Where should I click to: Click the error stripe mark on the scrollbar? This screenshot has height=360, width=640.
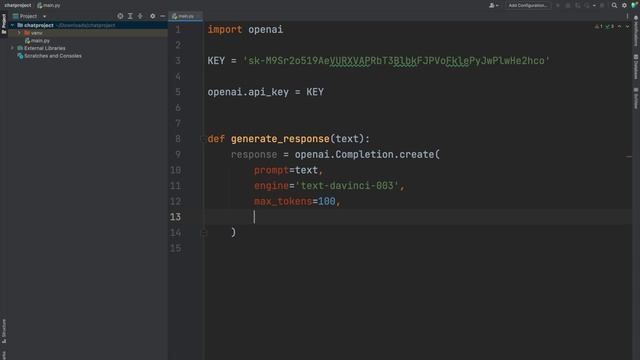pos(629,156)
